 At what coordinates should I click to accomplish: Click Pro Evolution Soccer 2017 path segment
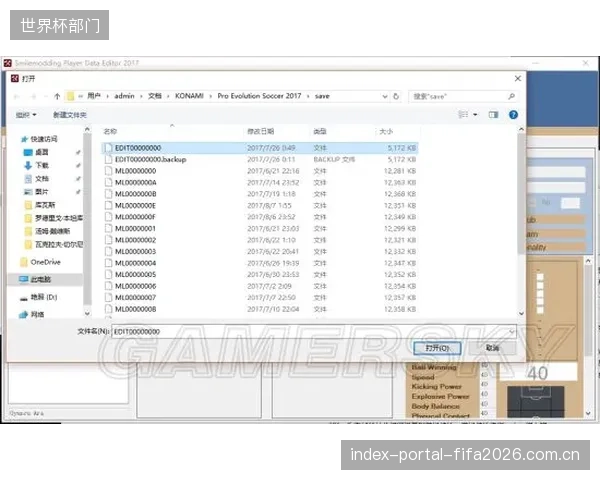(259, 96)
